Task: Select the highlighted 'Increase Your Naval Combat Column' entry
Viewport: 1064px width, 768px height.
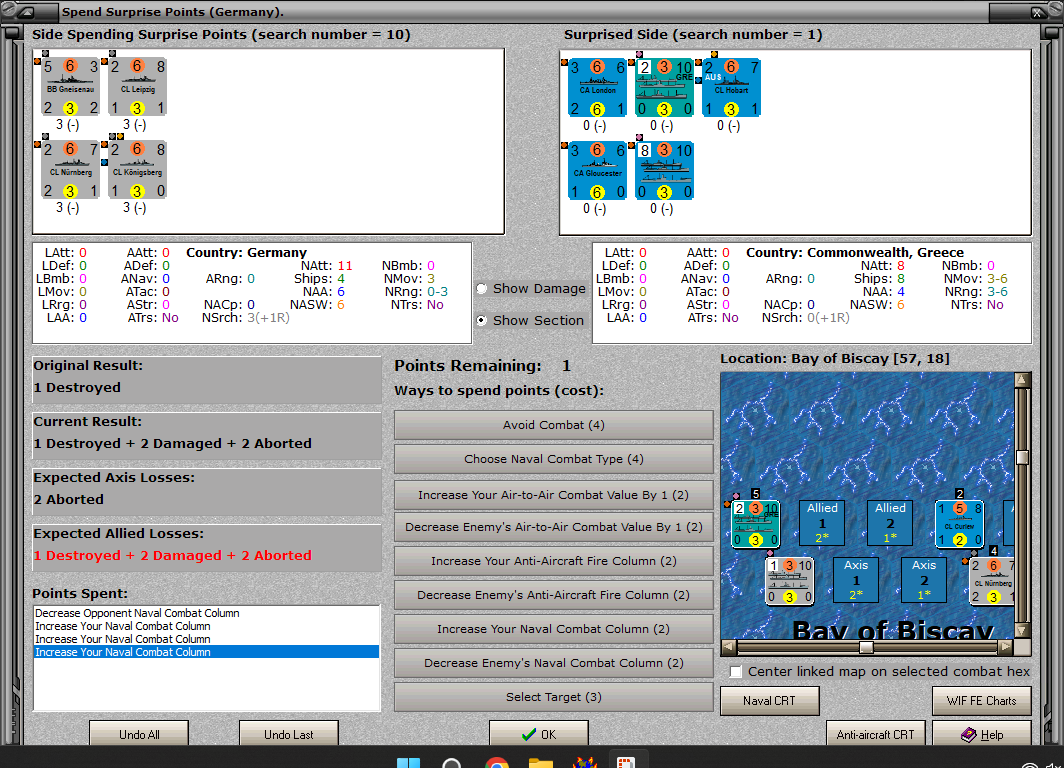Action: pyautogui.click(x=206, y=652)
